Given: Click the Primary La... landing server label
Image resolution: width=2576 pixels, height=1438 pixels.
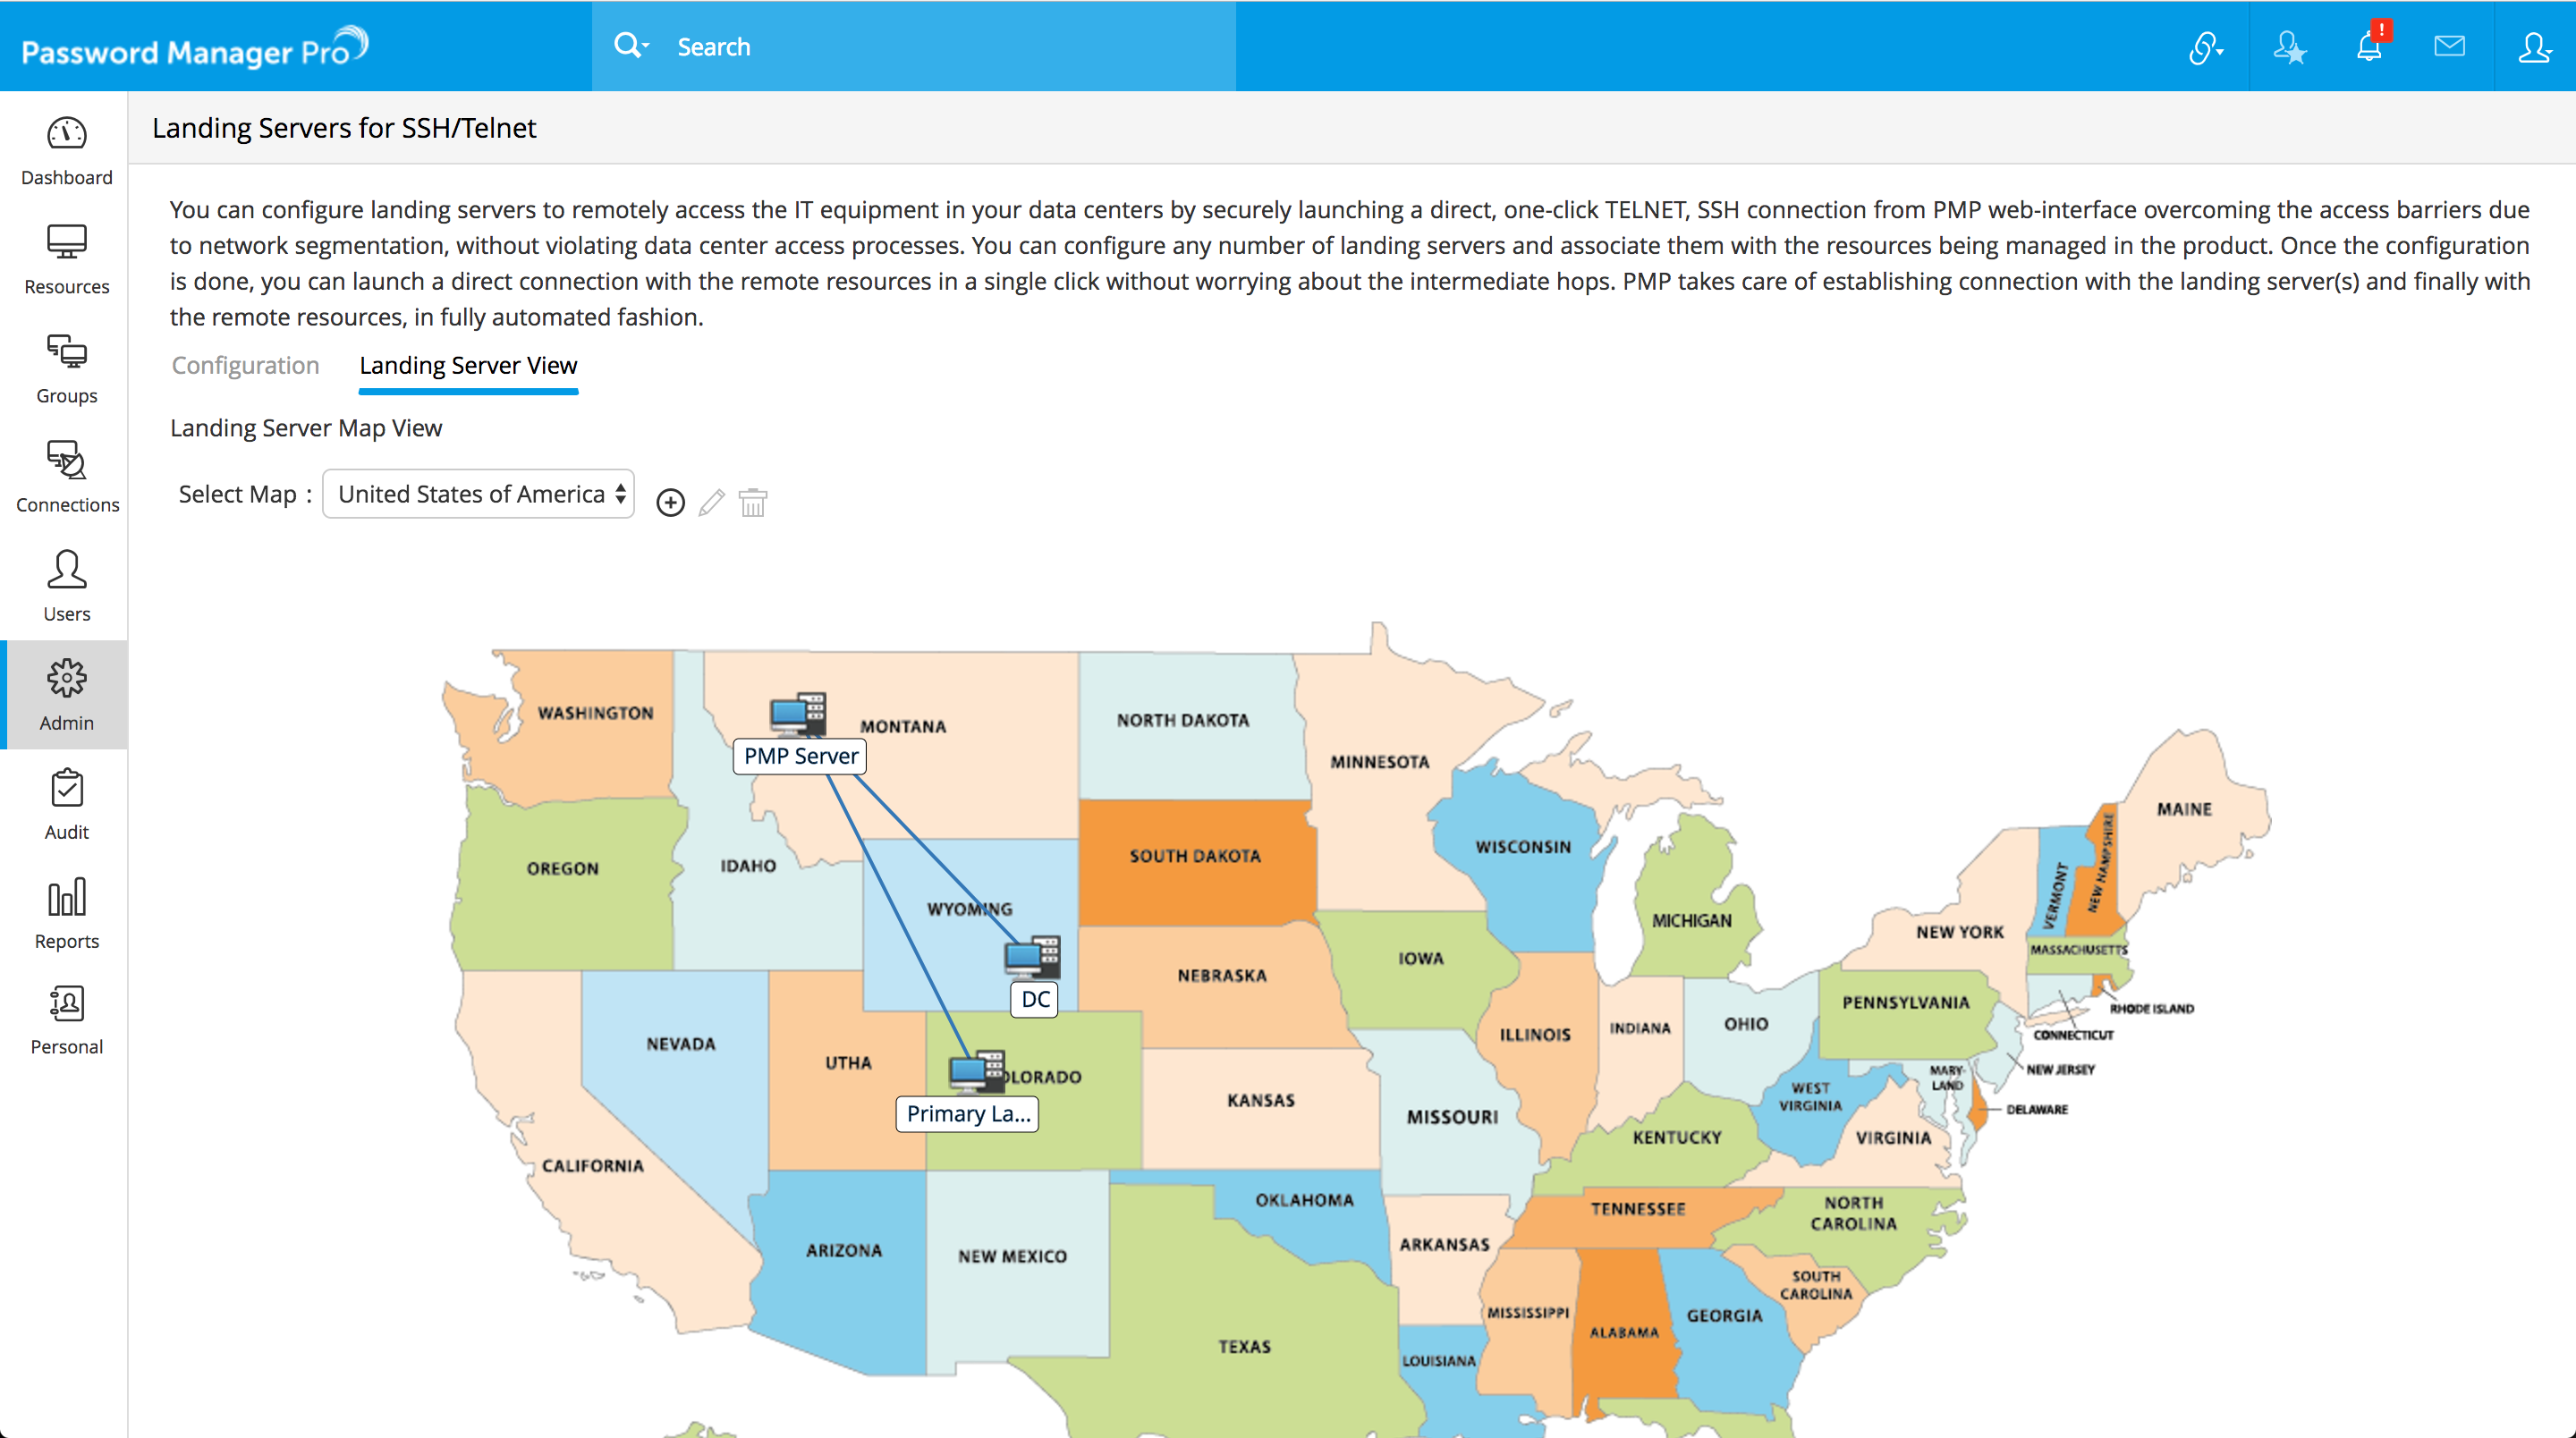Looking at the screenshot, I should [x=967, y=1114].
